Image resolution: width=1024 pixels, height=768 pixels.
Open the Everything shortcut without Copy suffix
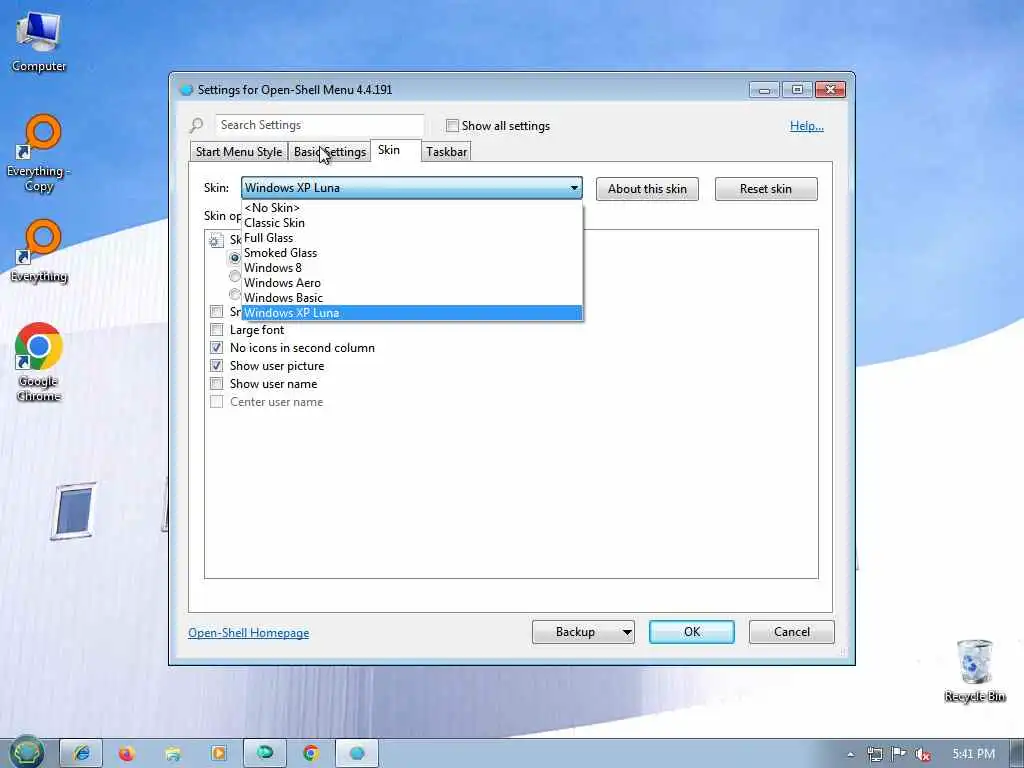point(39,251)
